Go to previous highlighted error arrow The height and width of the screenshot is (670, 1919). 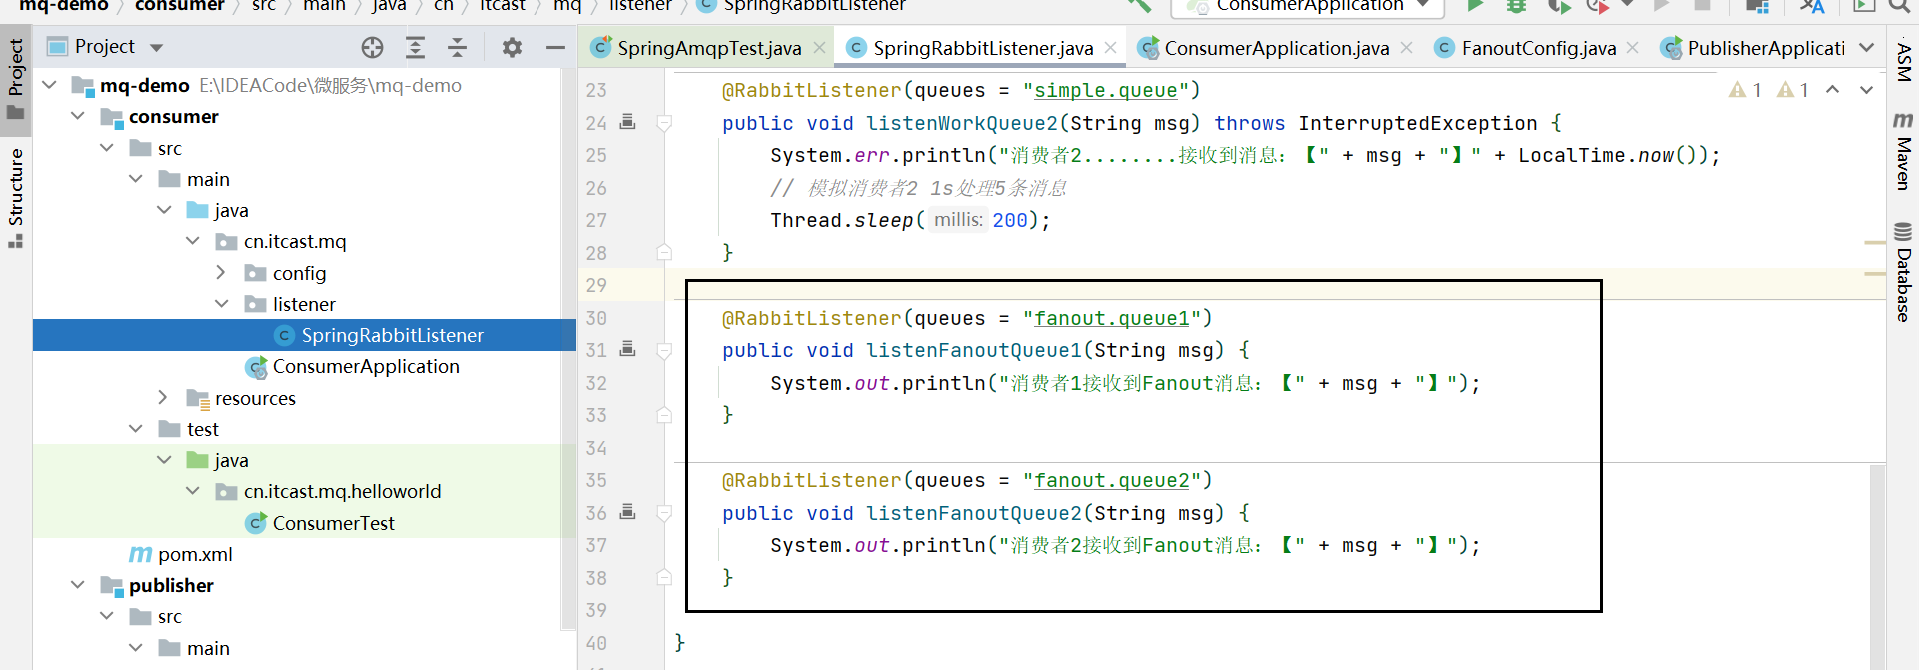[x=1832, y=90]
